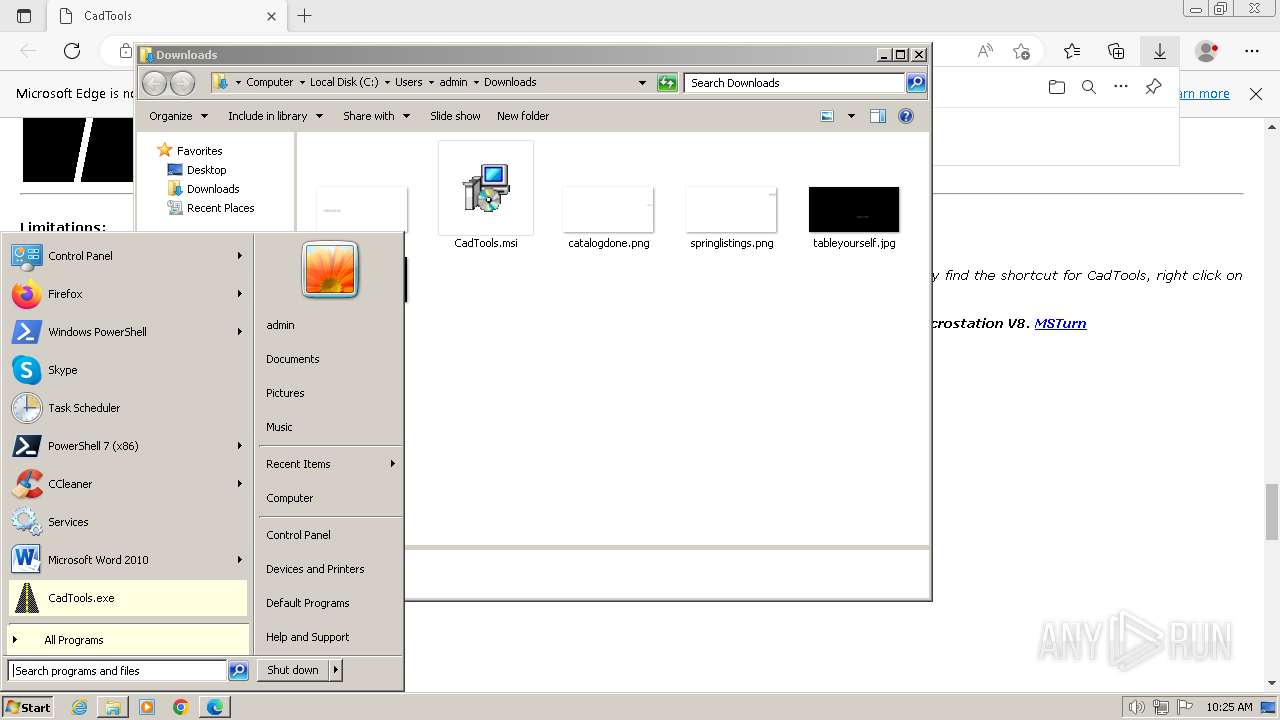Open Share with dropdown

tap(377, 116)
